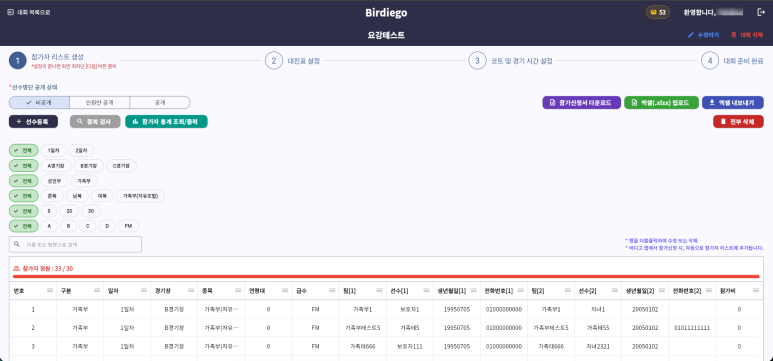
Task: Click search magnifier icon in search box
Action: tap(17, 244)
